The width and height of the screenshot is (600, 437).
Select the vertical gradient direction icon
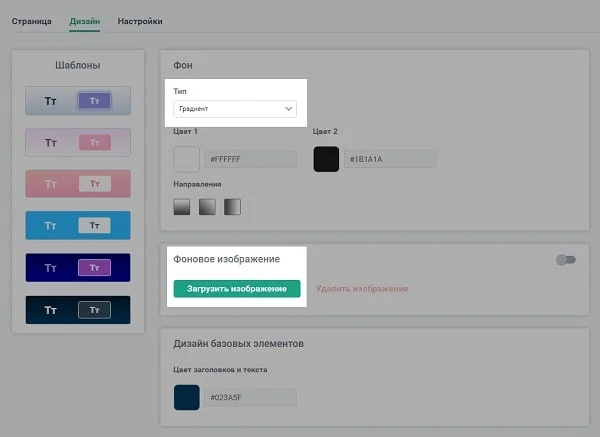pyautogui.click(x=182, y=207)
